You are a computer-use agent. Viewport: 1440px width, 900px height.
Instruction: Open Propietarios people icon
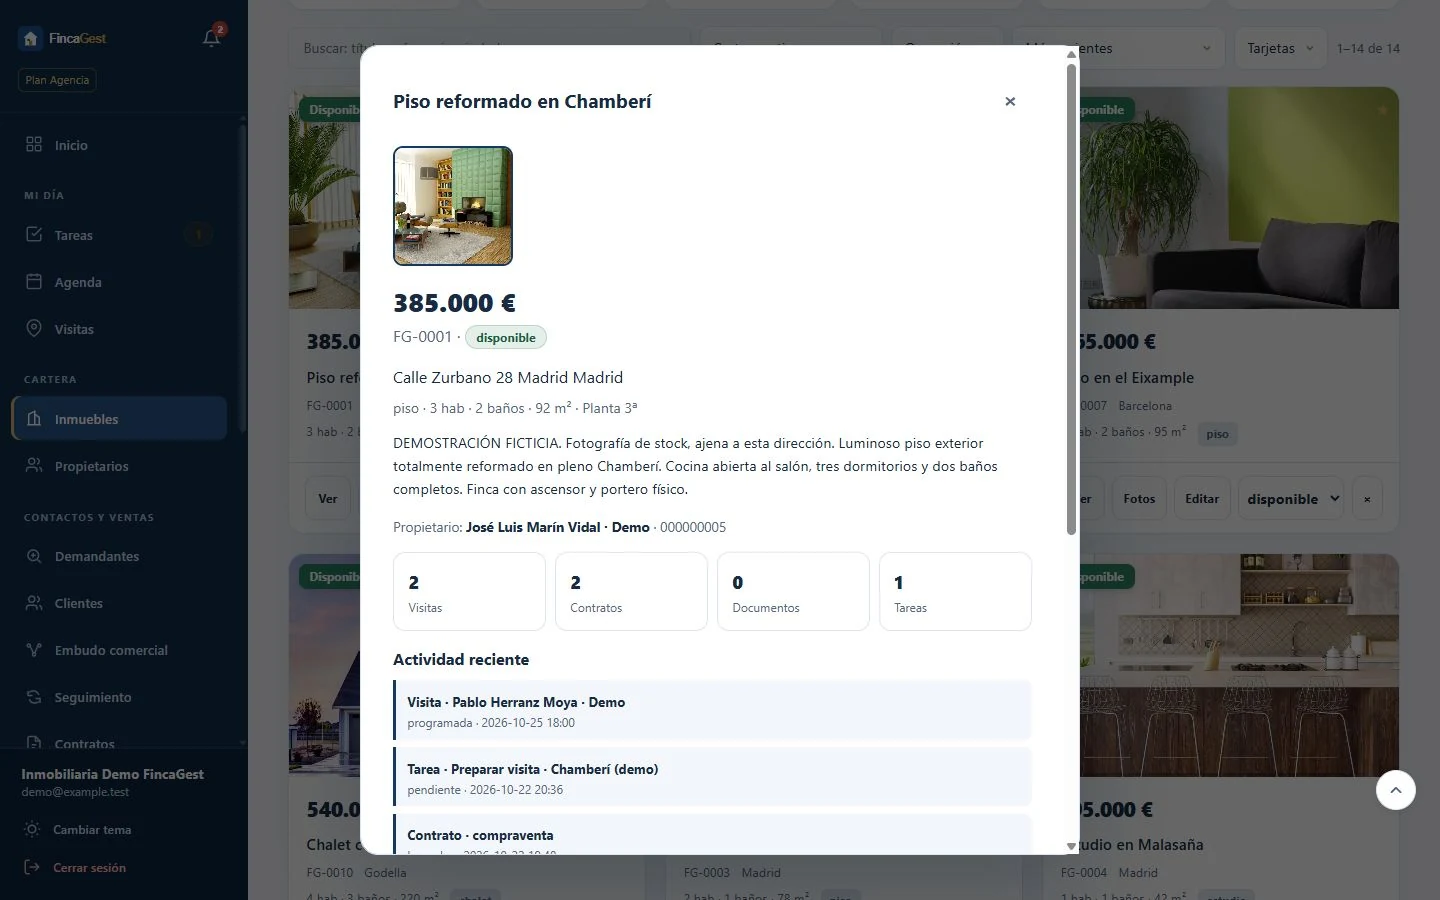point(34,466)
